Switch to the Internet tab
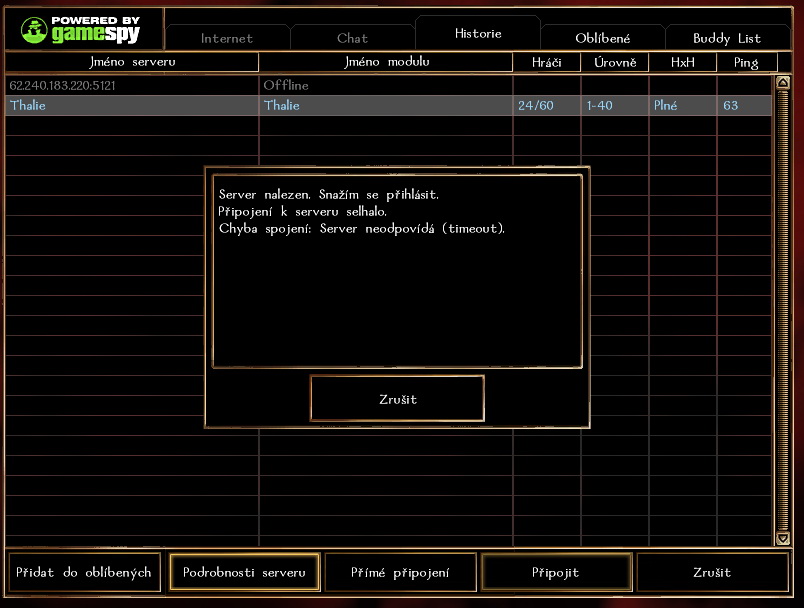This screenshot has width=804, height=608. click(x=226, y=38)
